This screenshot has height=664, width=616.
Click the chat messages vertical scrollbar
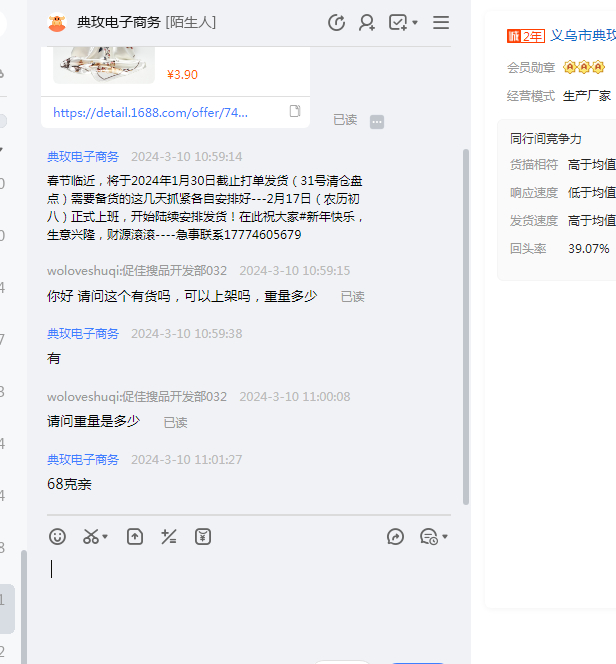(x=466, y=326)
